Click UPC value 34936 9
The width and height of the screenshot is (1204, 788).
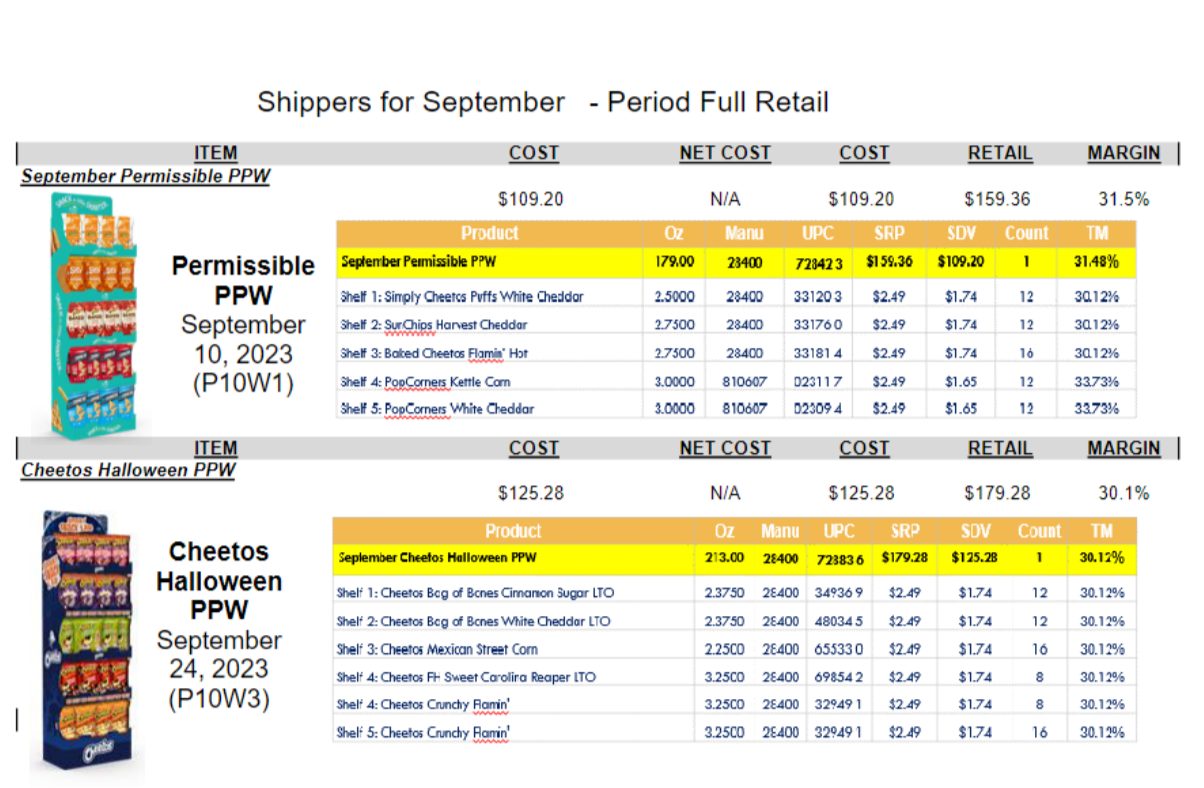(841, 593)
